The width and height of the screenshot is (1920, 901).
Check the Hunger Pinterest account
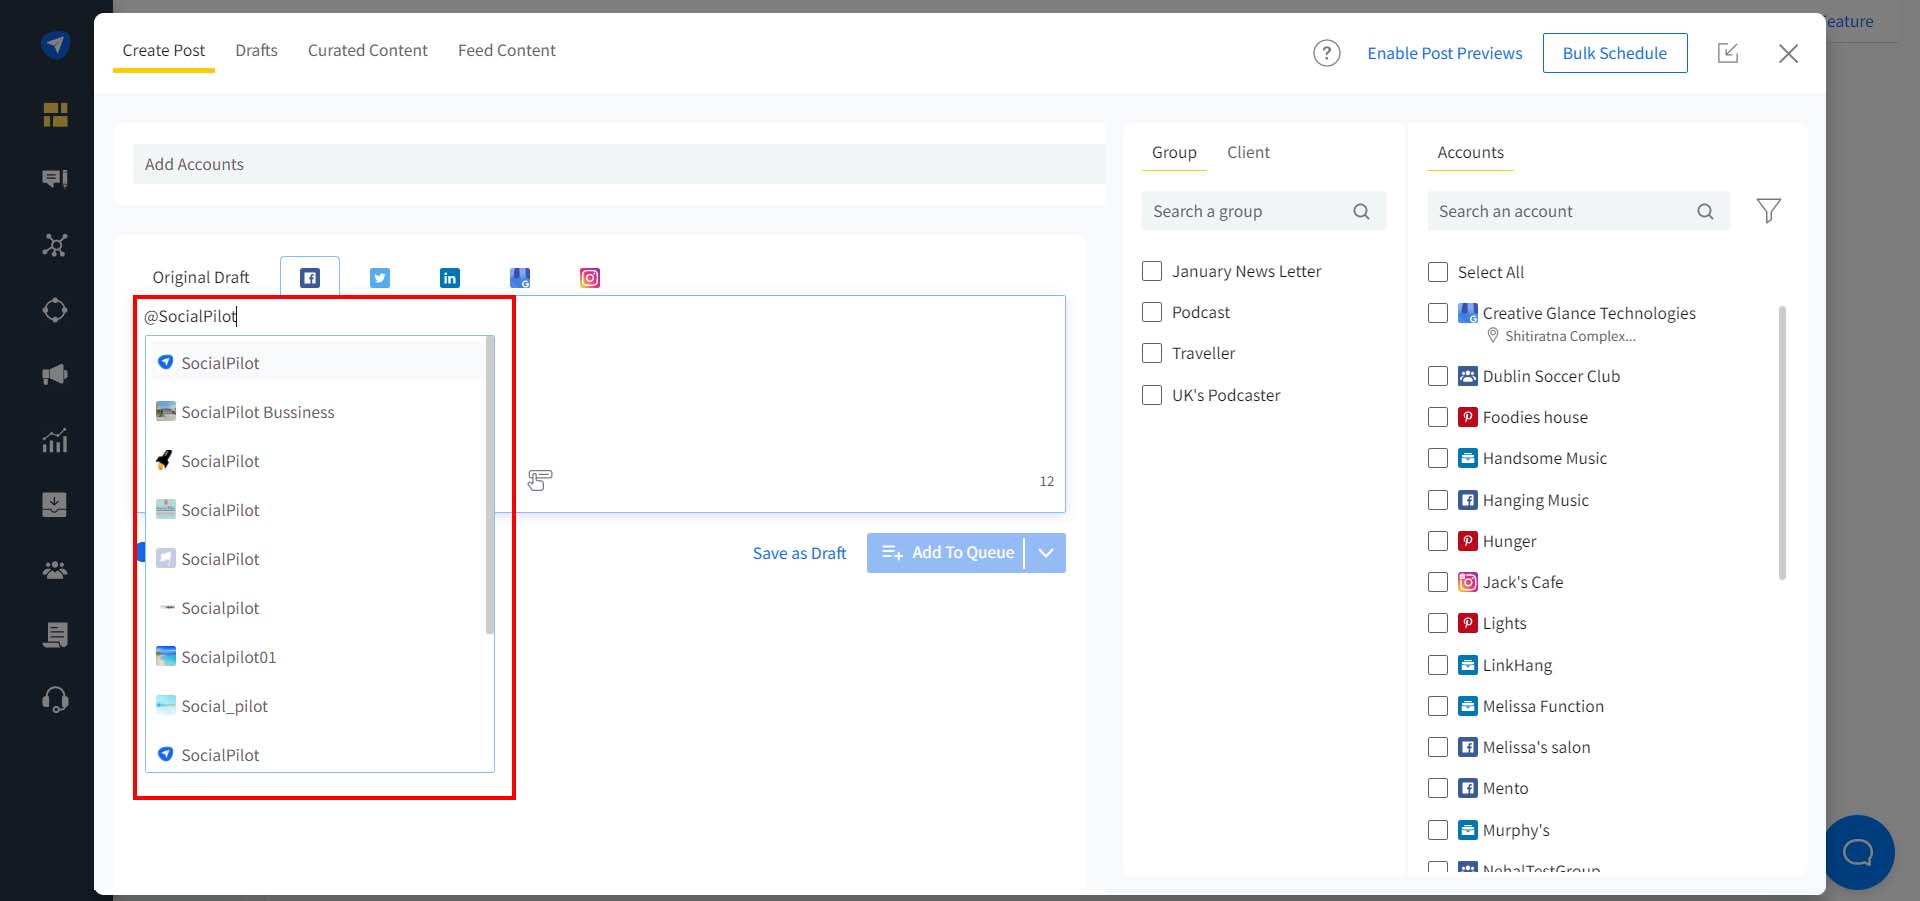click(x=1438, y=541)
